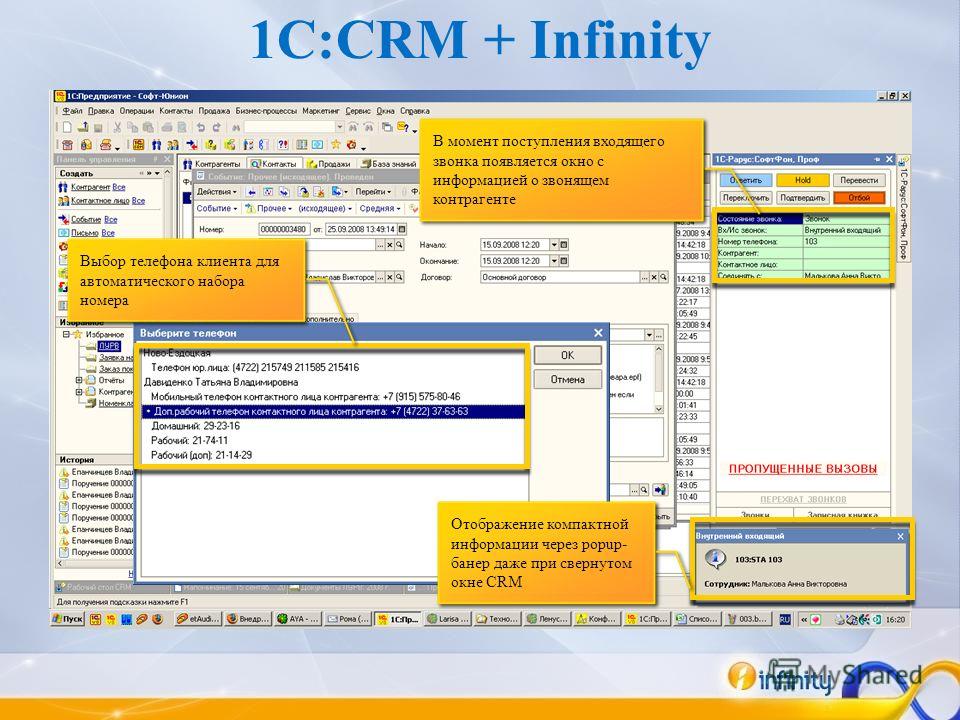960x720 pixels.
Task: Open the Действия dropdown
Action: pos(216,192)
